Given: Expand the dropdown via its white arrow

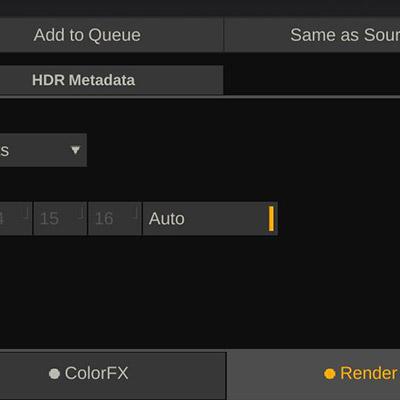Looking at the screenshot, I should coord(76,150).
